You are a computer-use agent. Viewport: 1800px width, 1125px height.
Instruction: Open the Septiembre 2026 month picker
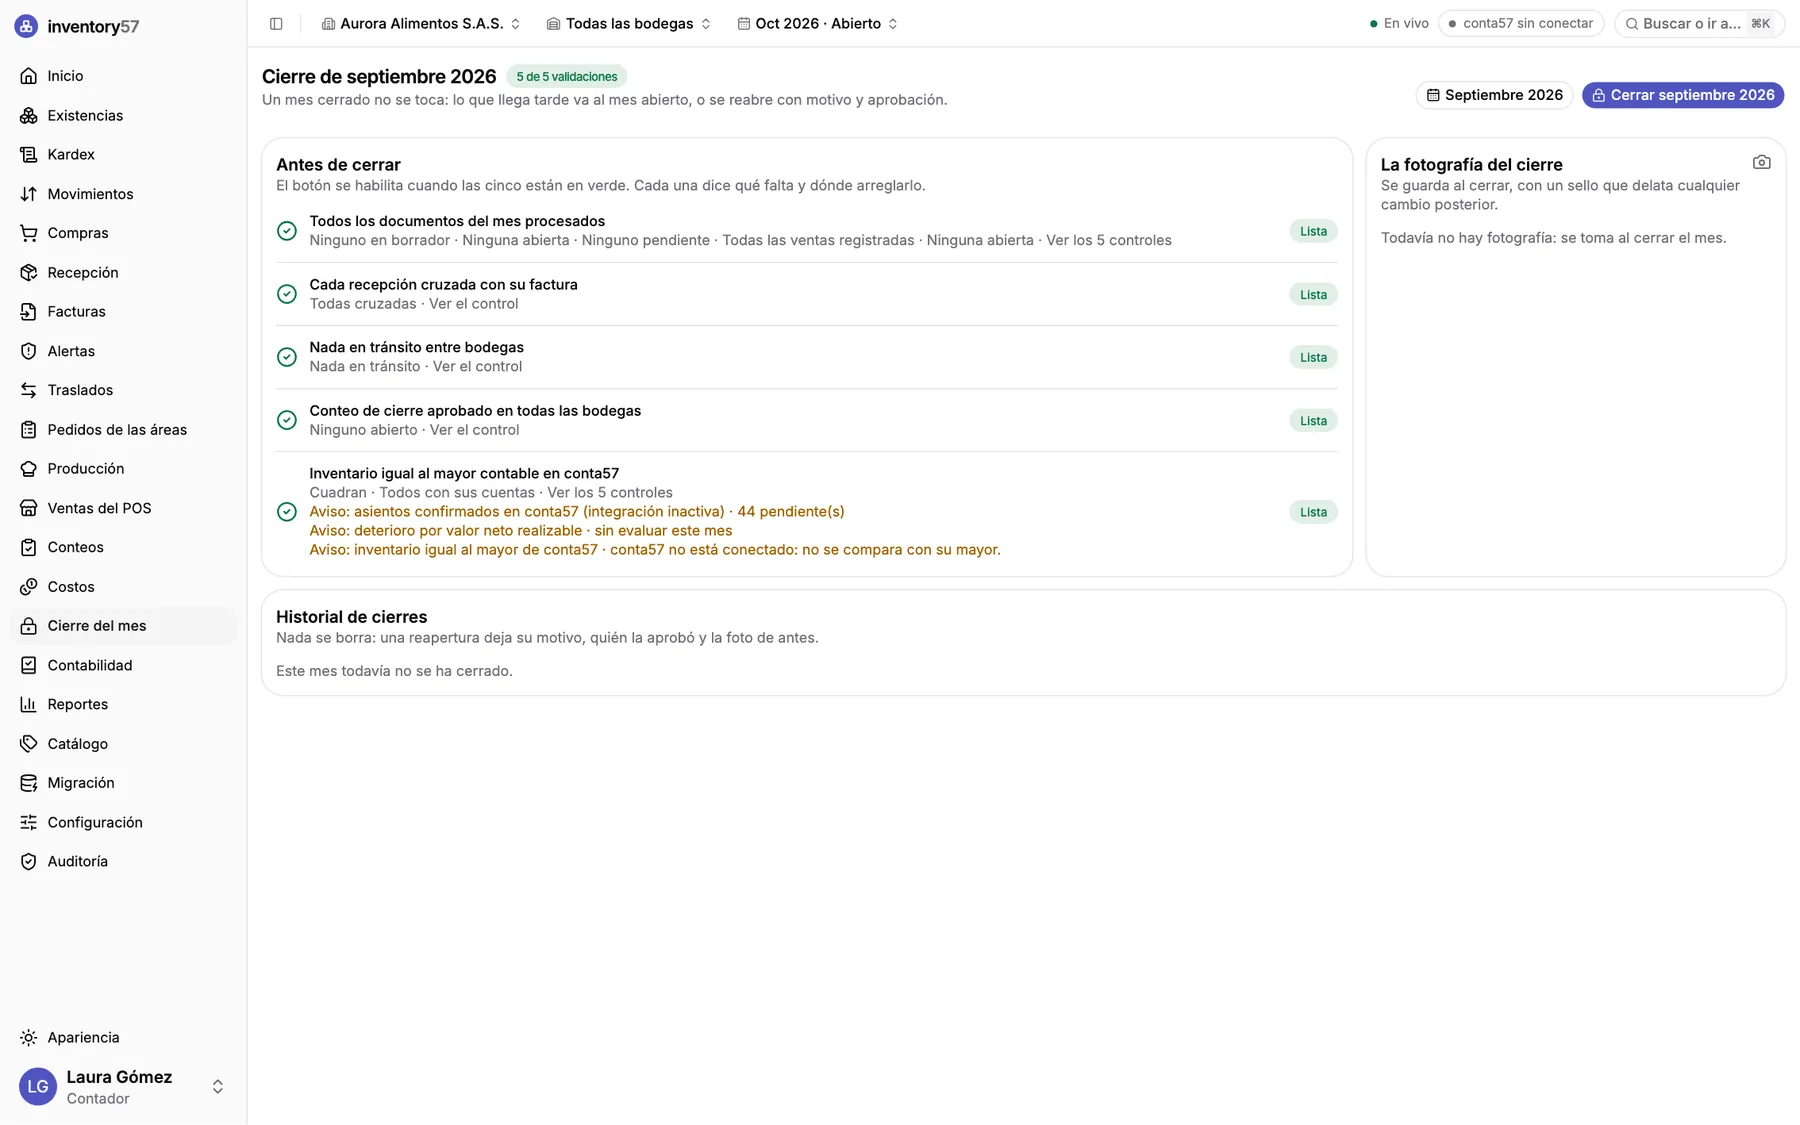(x=1494, y=95)
